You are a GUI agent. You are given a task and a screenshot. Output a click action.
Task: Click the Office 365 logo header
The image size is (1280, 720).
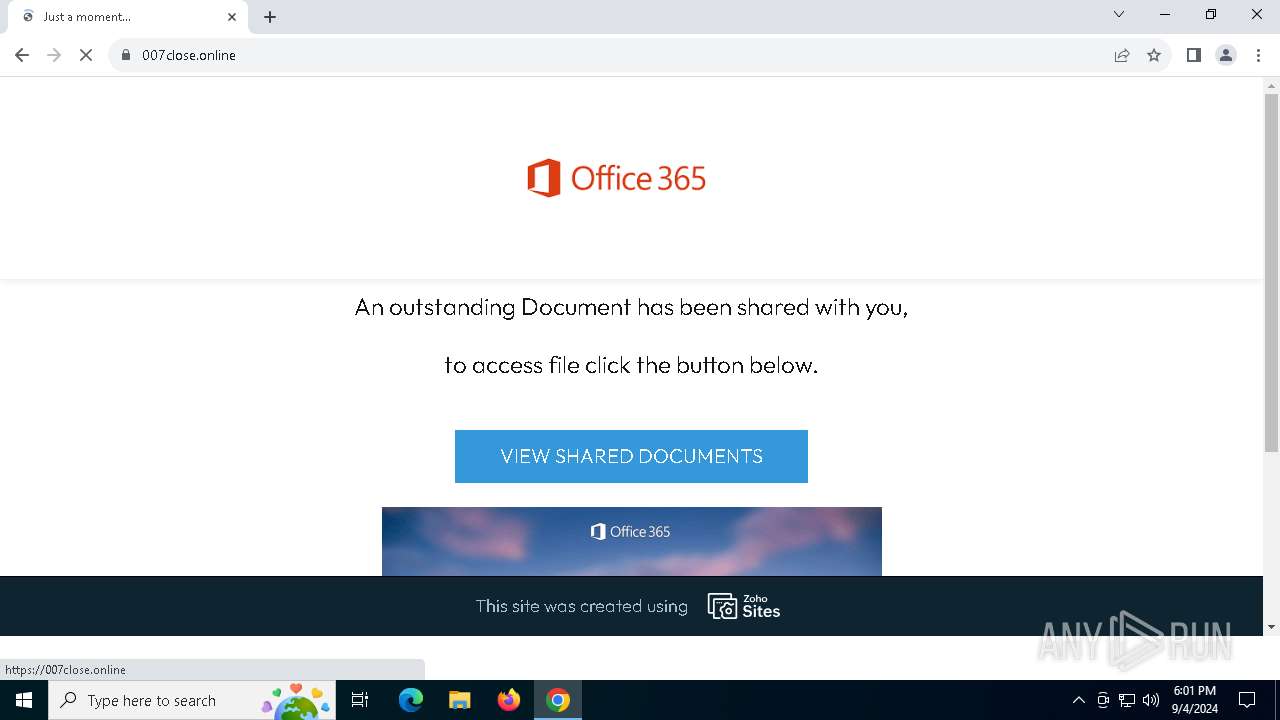point(617,178)
